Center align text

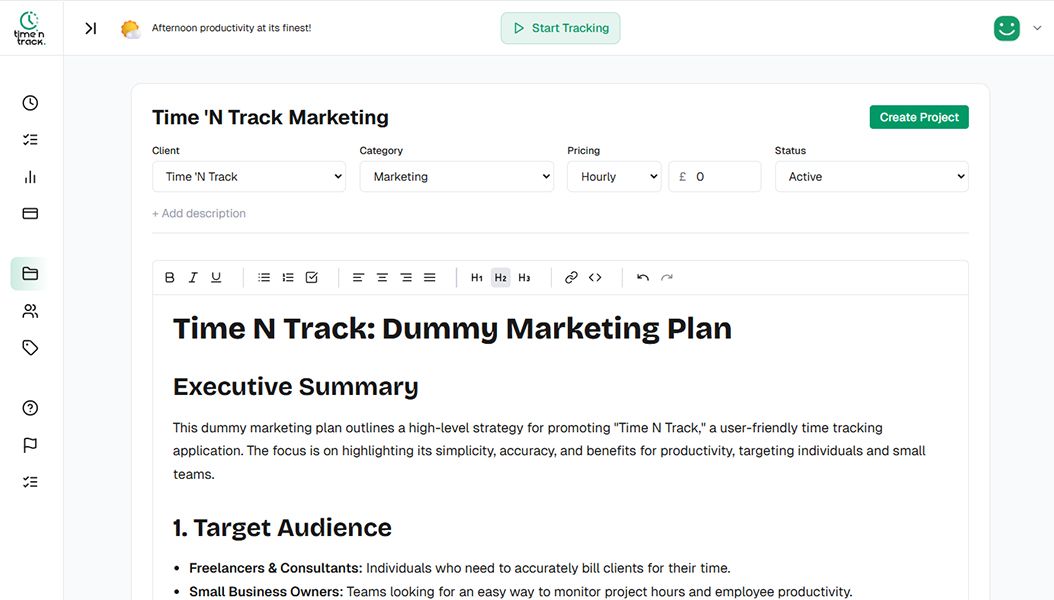[382, 277]
